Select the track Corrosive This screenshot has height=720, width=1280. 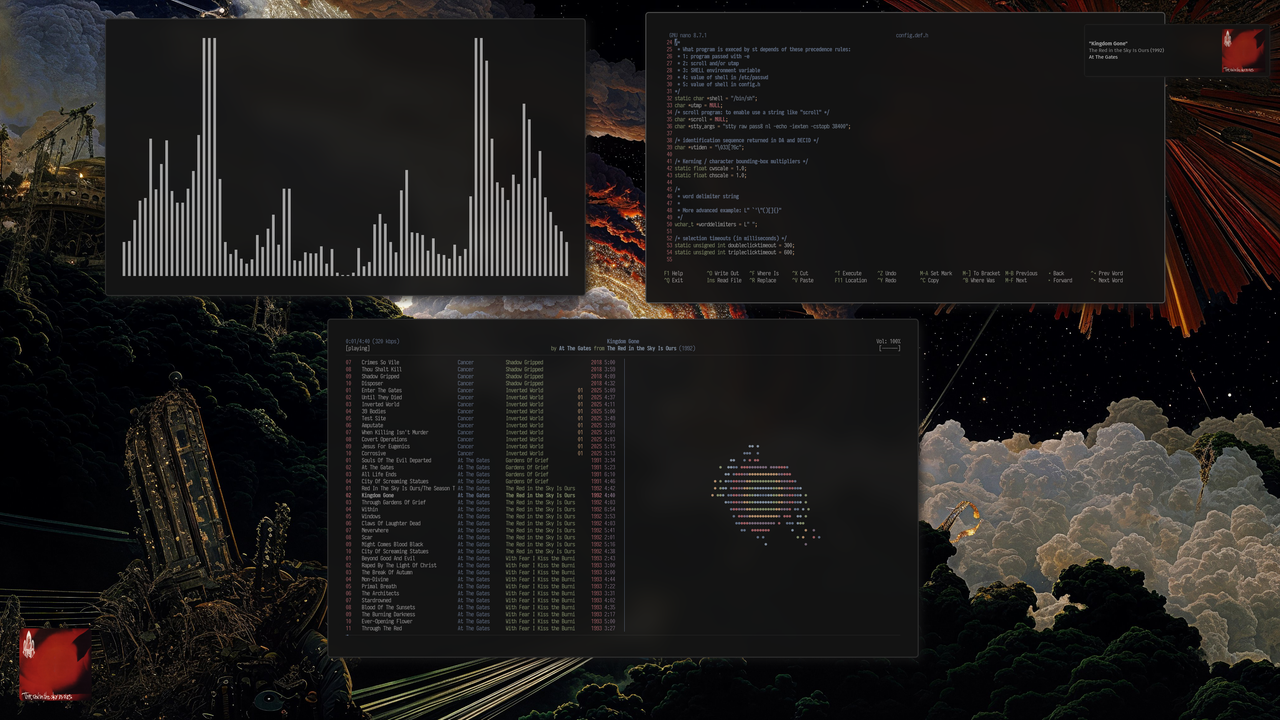pos(480,453)
